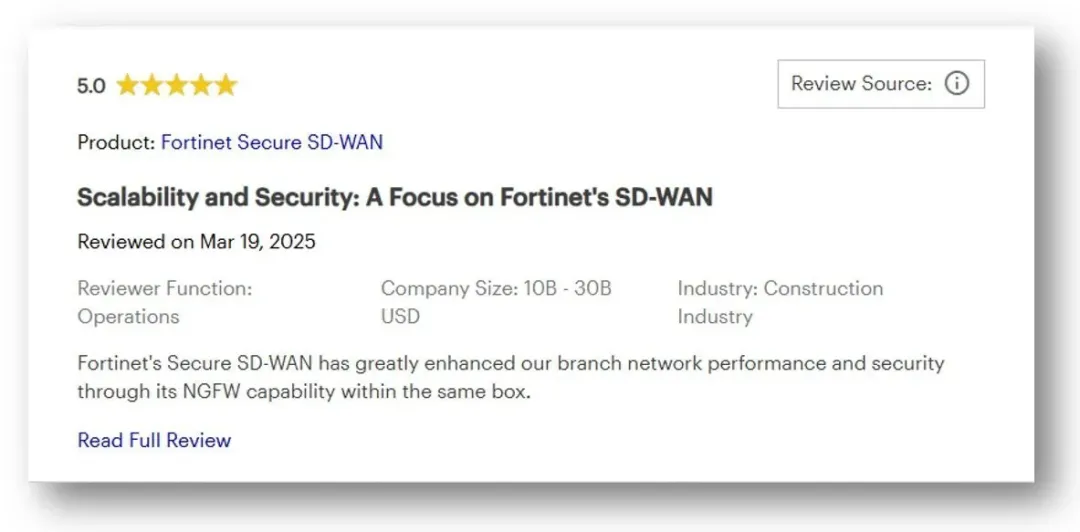
Task: Click the review summary paragraph
Action: click(x=510, y=363)
